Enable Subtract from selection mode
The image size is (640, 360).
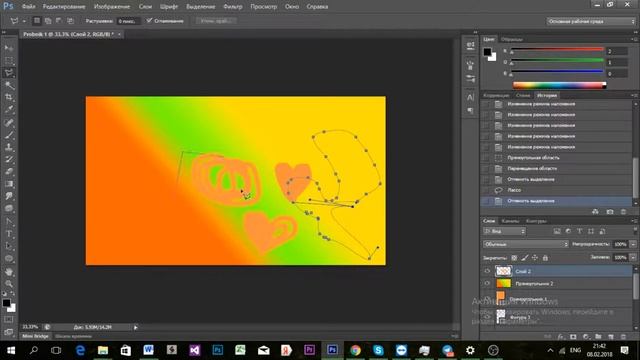(59, 20)
